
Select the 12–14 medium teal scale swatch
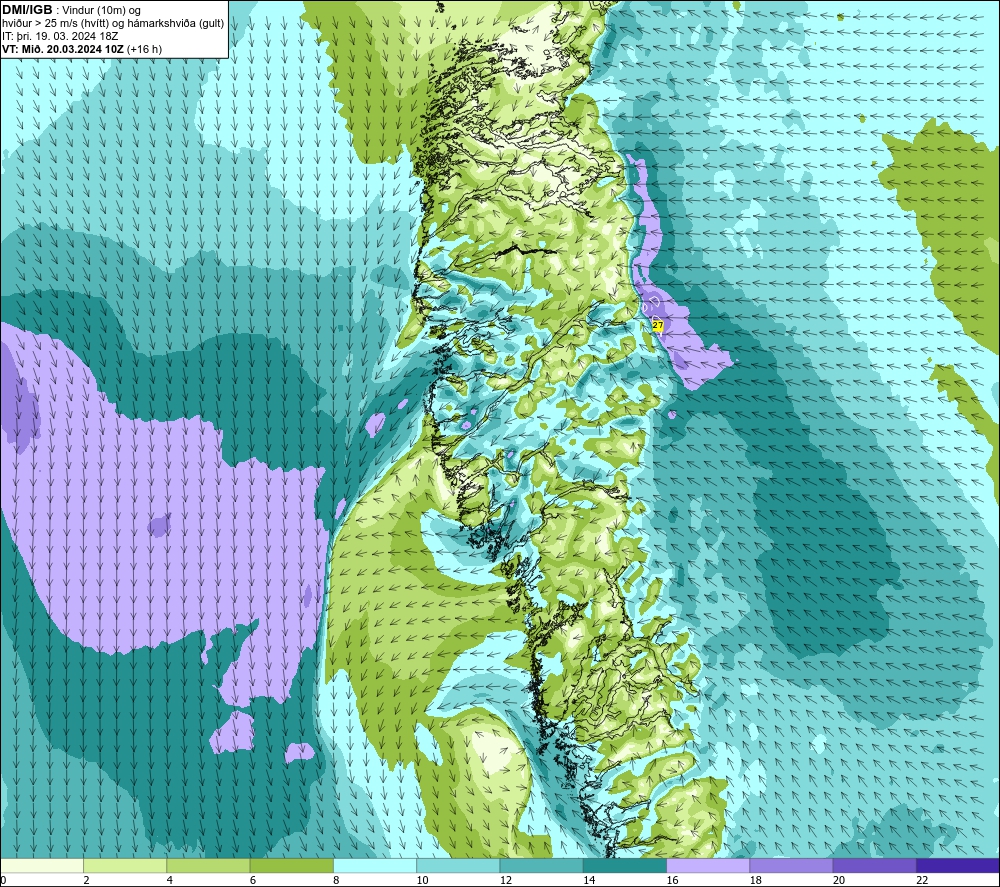coord(541,865)
